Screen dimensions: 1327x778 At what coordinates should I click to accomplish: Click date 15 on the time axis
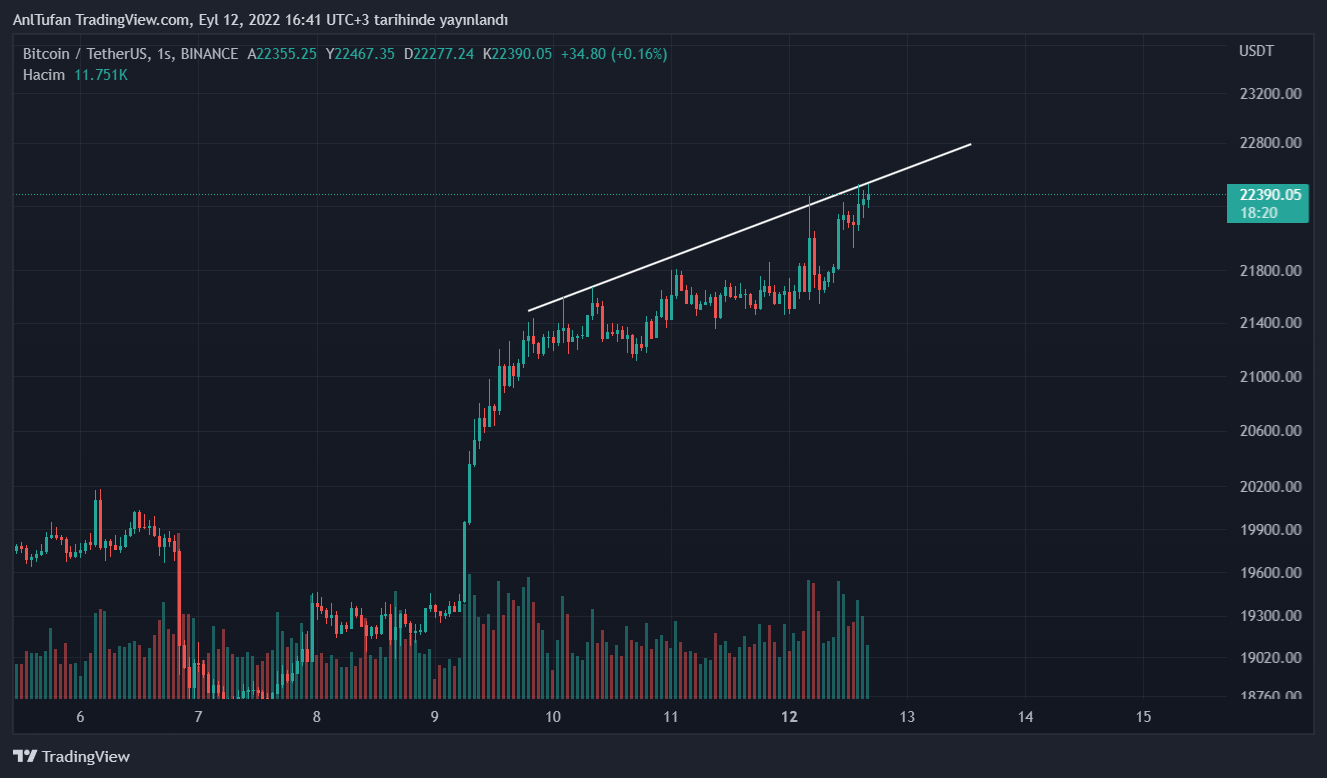(x=1144, y=717)
